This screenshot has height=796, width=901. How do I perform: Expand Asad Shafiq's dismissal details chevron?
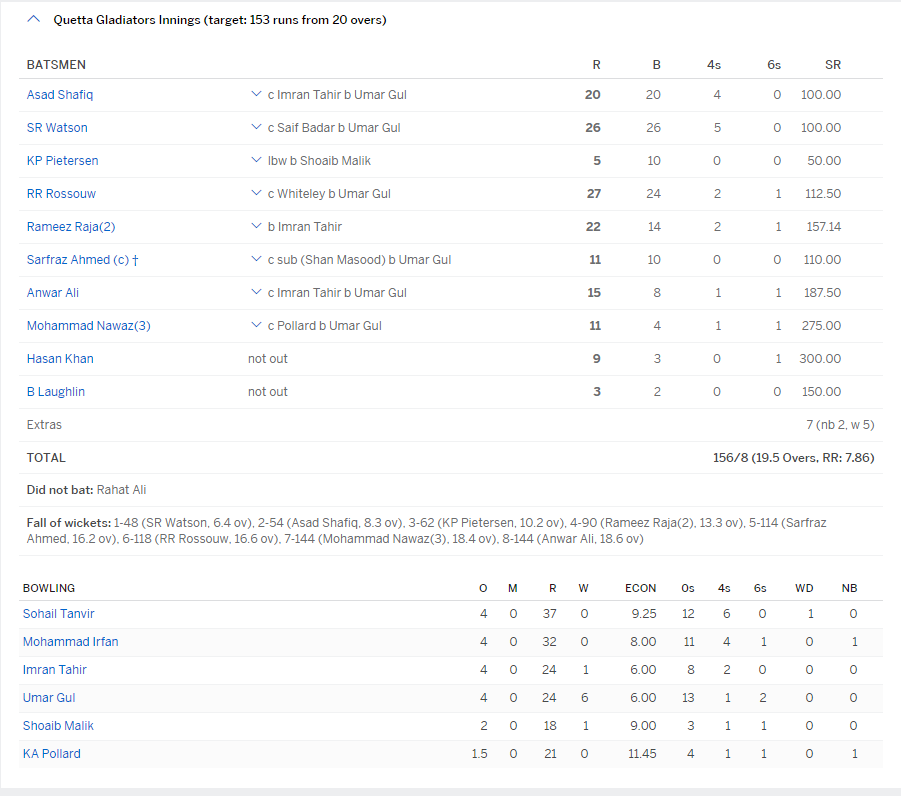(x=256, y=94)
